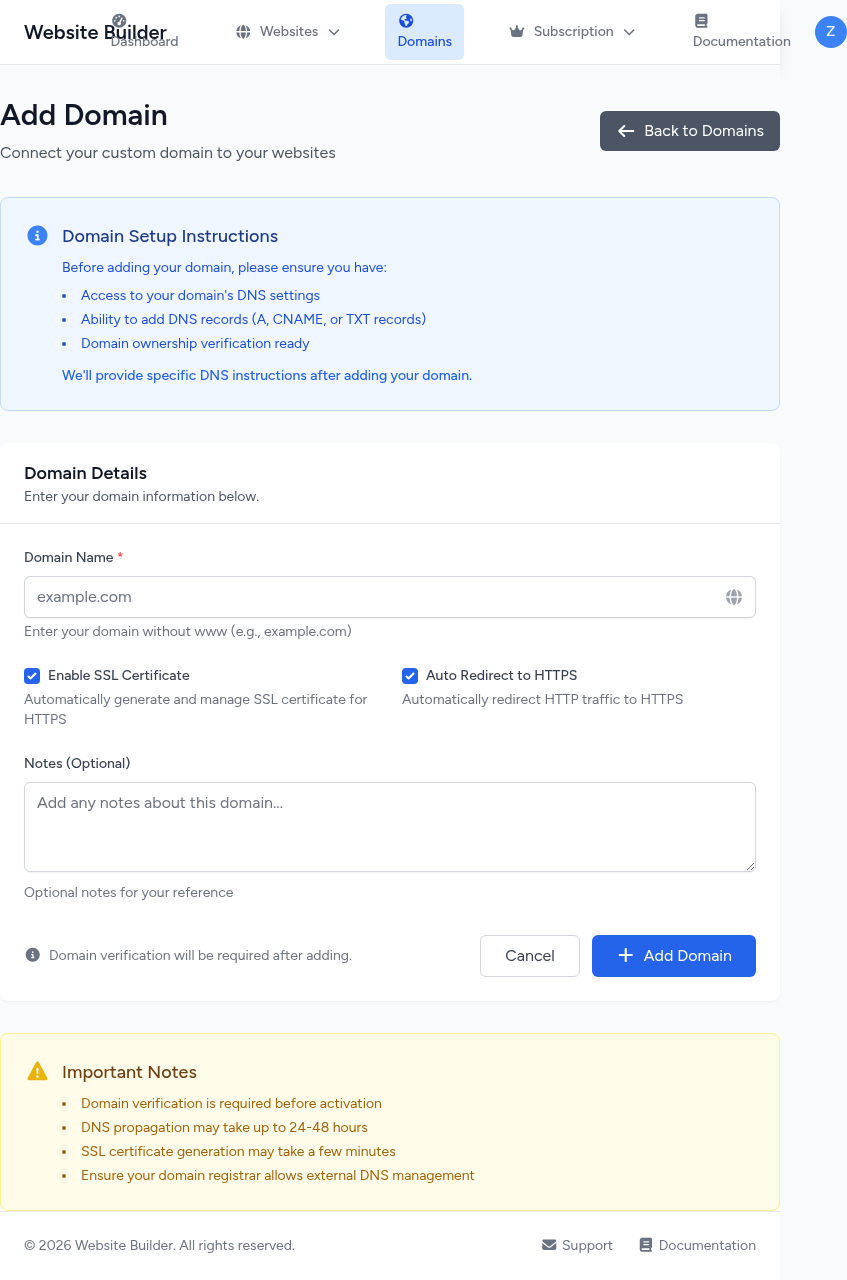Click the user avatar Z icon
This screenshot has height=1280, width=847.
pos(830,32)
